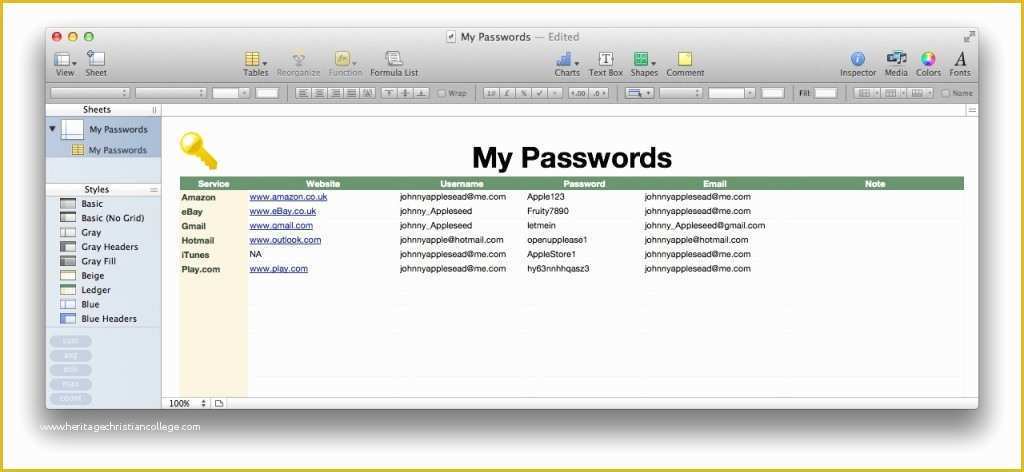Viewport: 1024px width, 472px height.
Task: Enable the Wrap text checkbox
Action: [x=441, y=93]
